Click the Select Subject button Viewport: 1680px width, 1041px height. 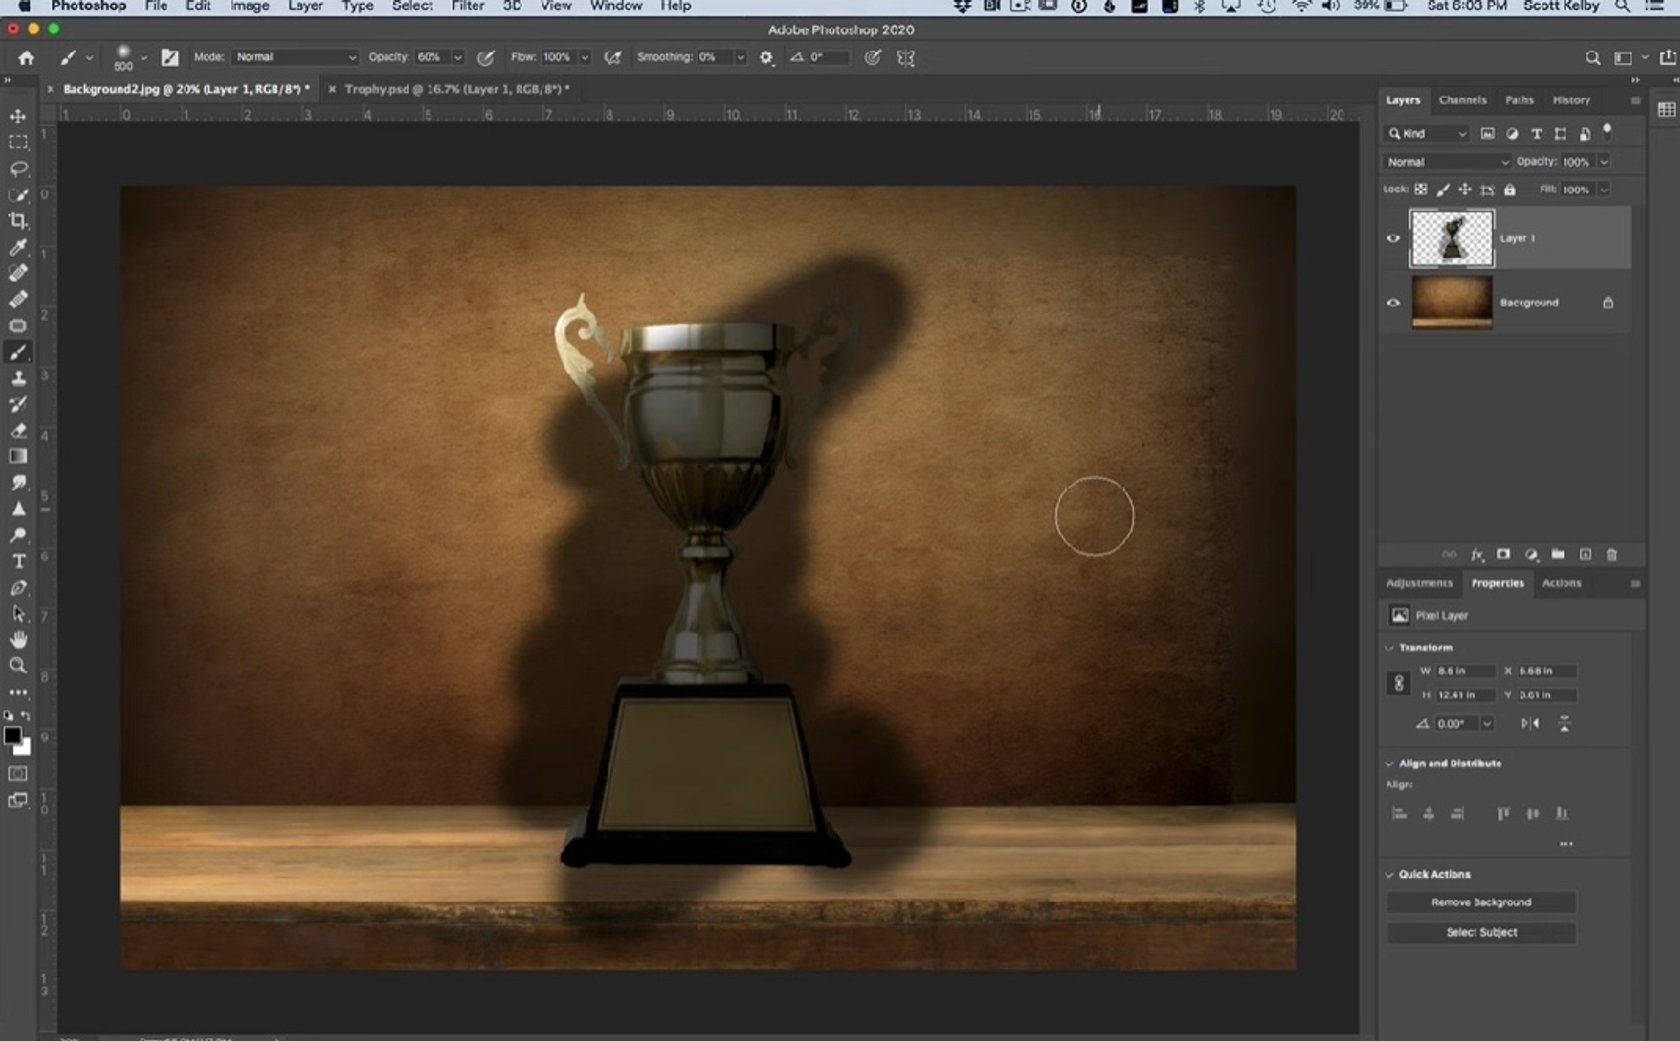(x=1481, y=931)
